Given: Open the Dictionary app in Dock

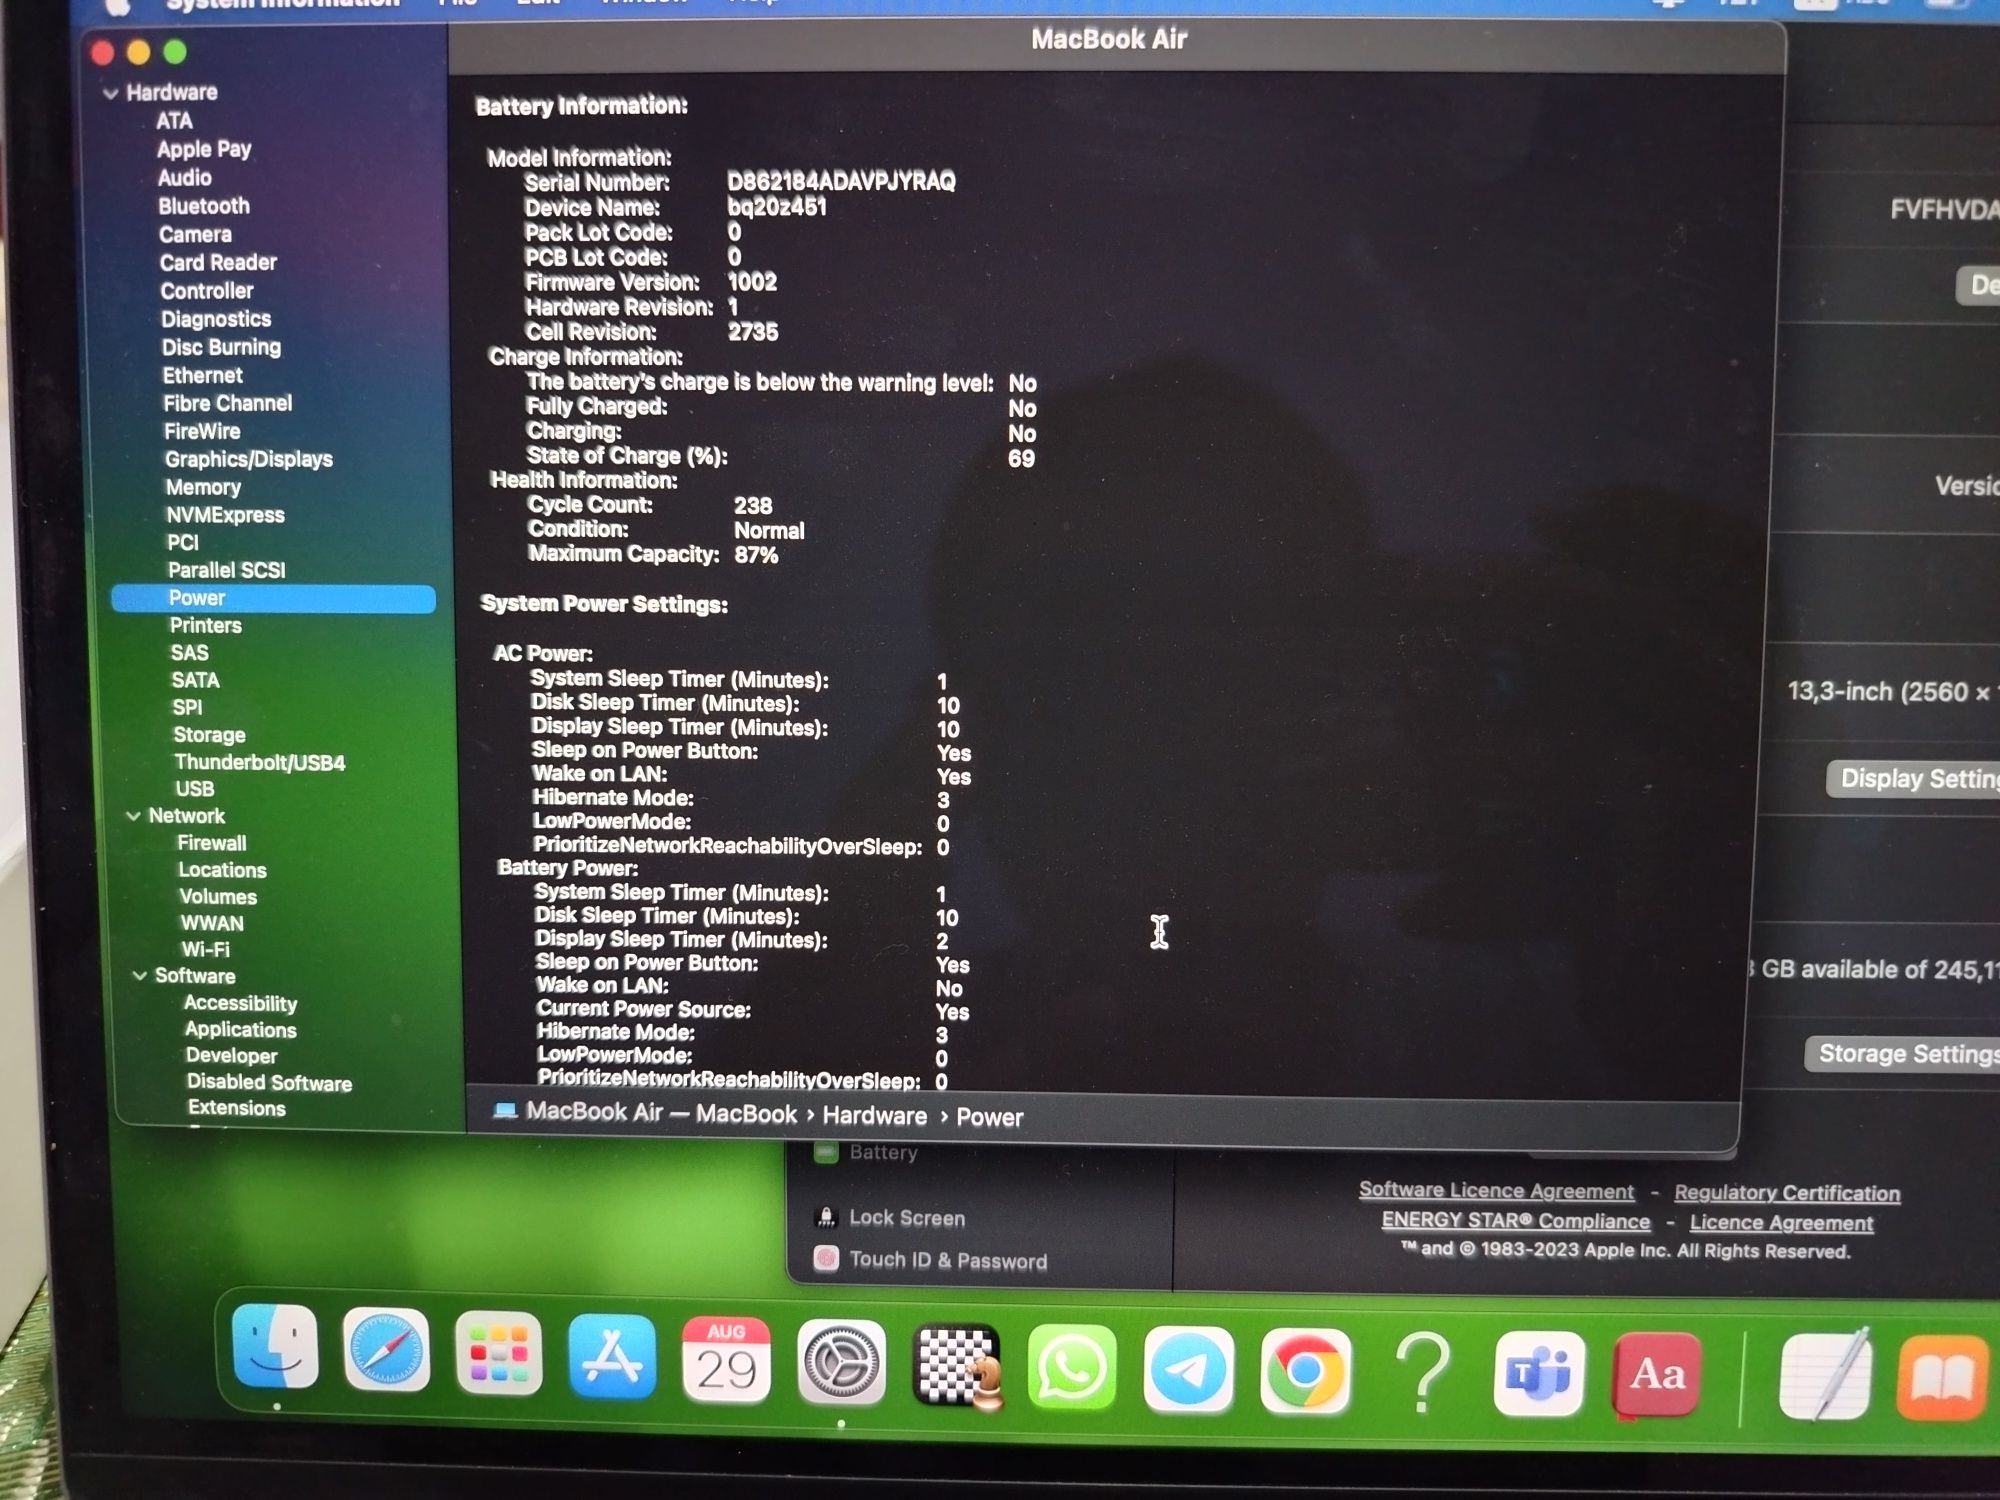Looking at the screenshot, I should [1657, 1375].
